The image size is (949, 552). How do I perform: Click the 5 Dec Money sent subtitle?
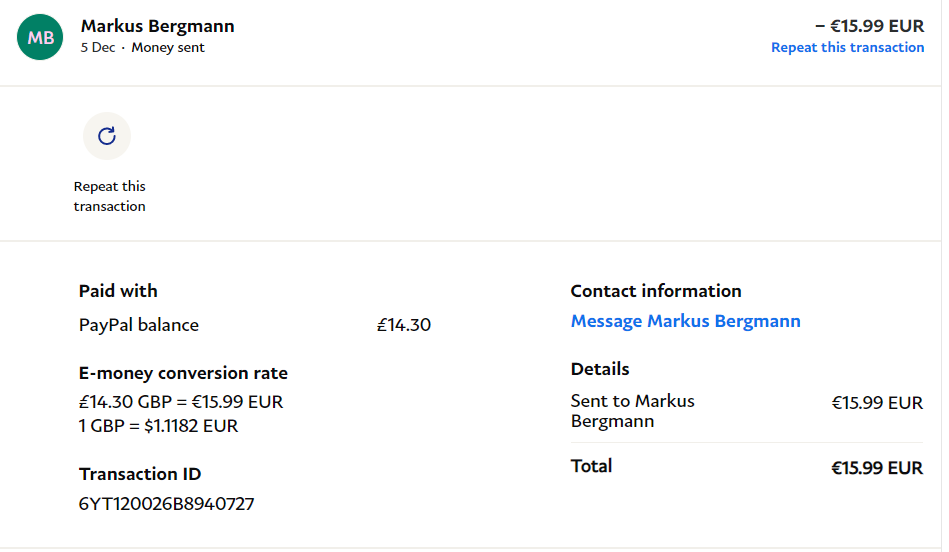click(142, 48)
